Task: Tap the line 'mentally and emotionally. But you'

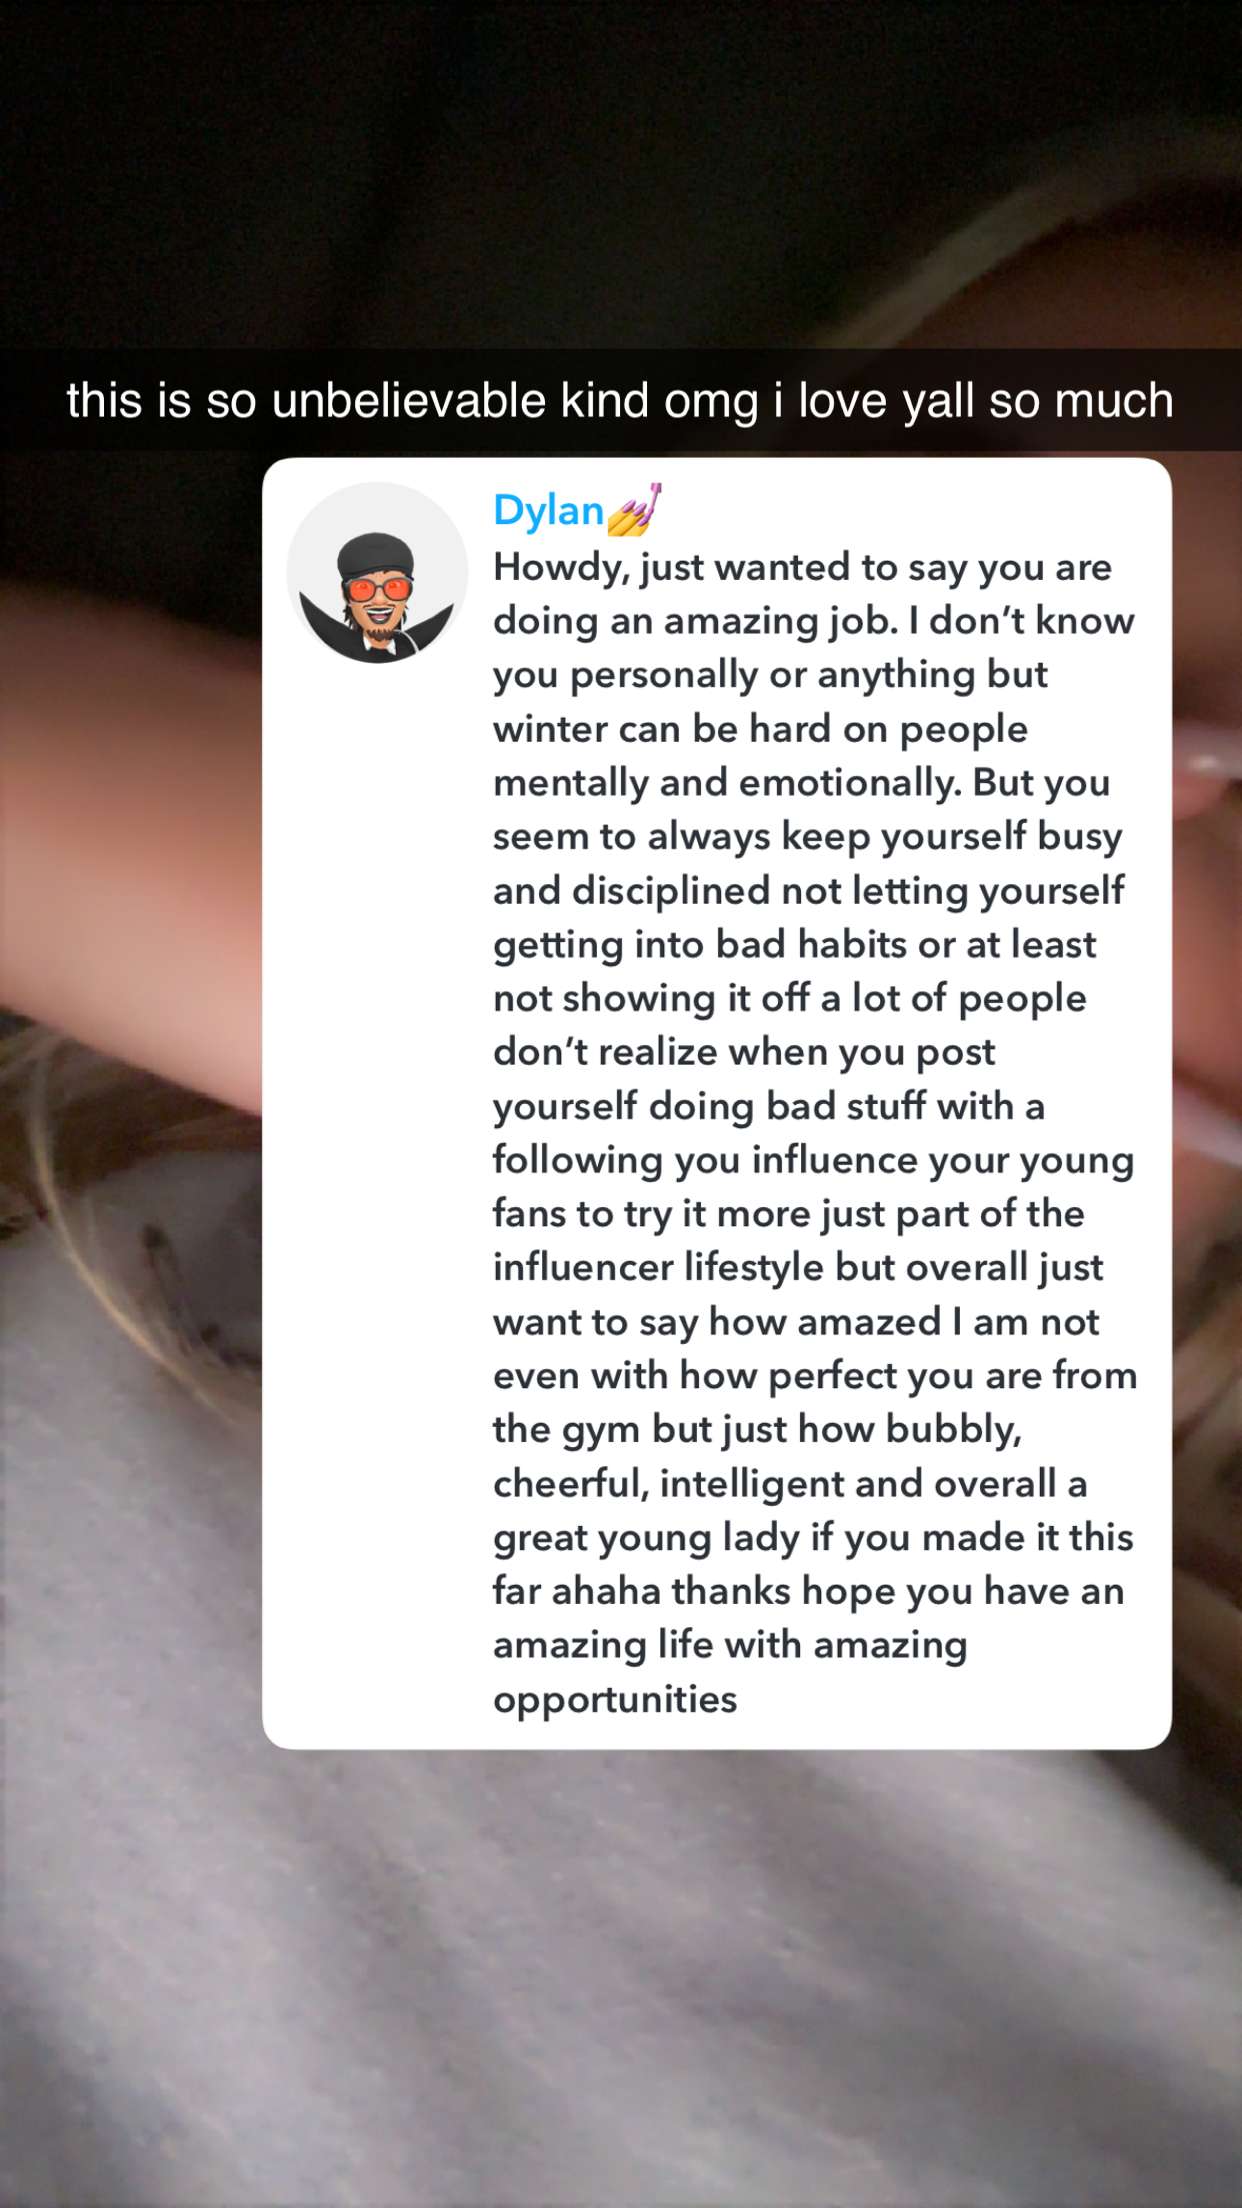Action: pyautogui.click(x=802, y=783)
